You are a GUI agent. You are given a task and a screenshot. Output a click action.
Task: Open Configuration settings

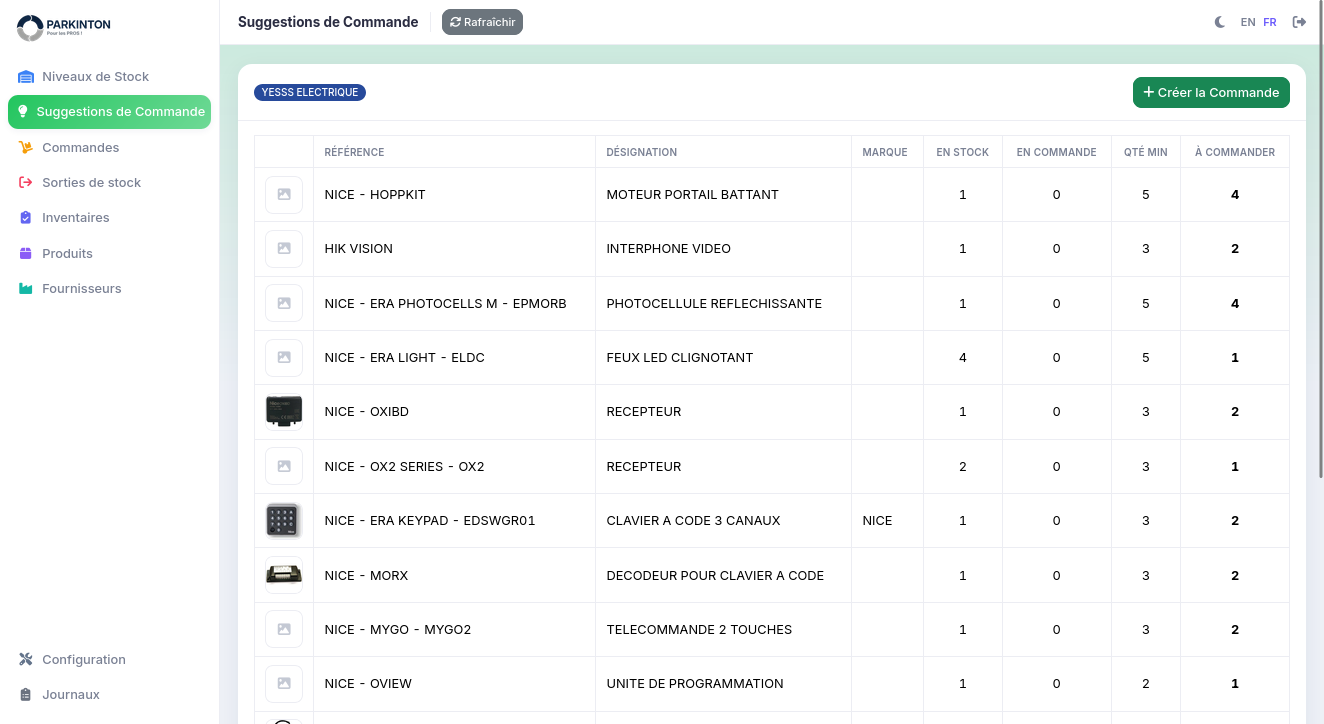pos(109,660)
